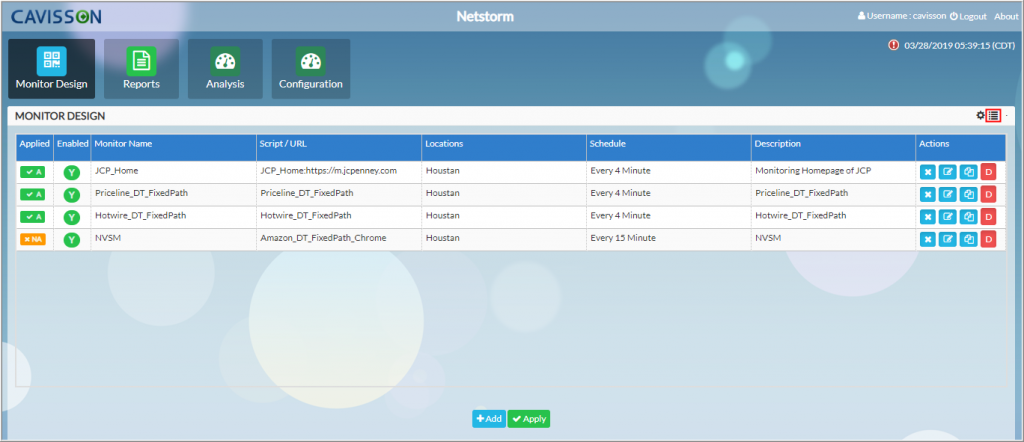Click the JCP_Home:https://m.jcpenney.com script cell

338,172
